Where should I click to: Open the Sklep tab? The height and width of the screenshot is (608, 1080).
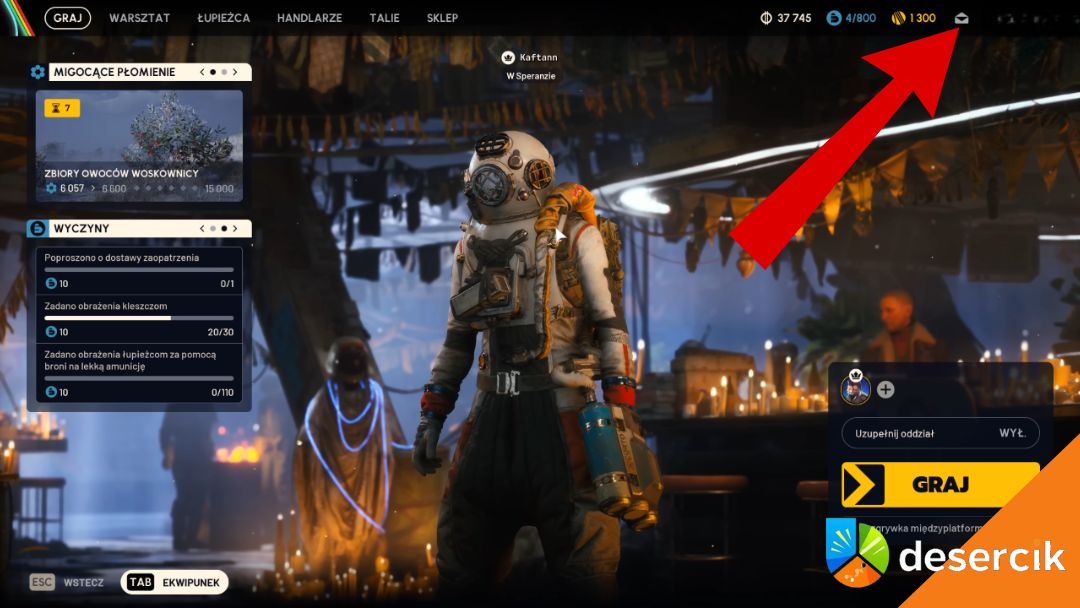click(x=442, y=18)
